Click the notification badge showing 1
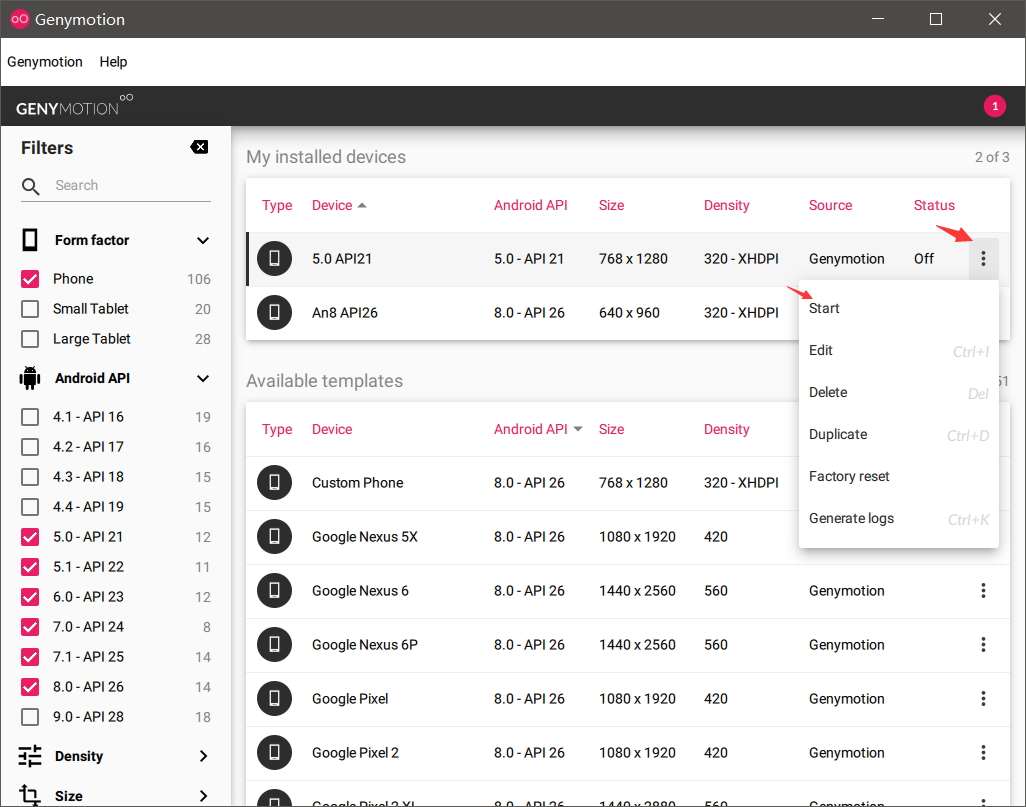 click(995, 106)
